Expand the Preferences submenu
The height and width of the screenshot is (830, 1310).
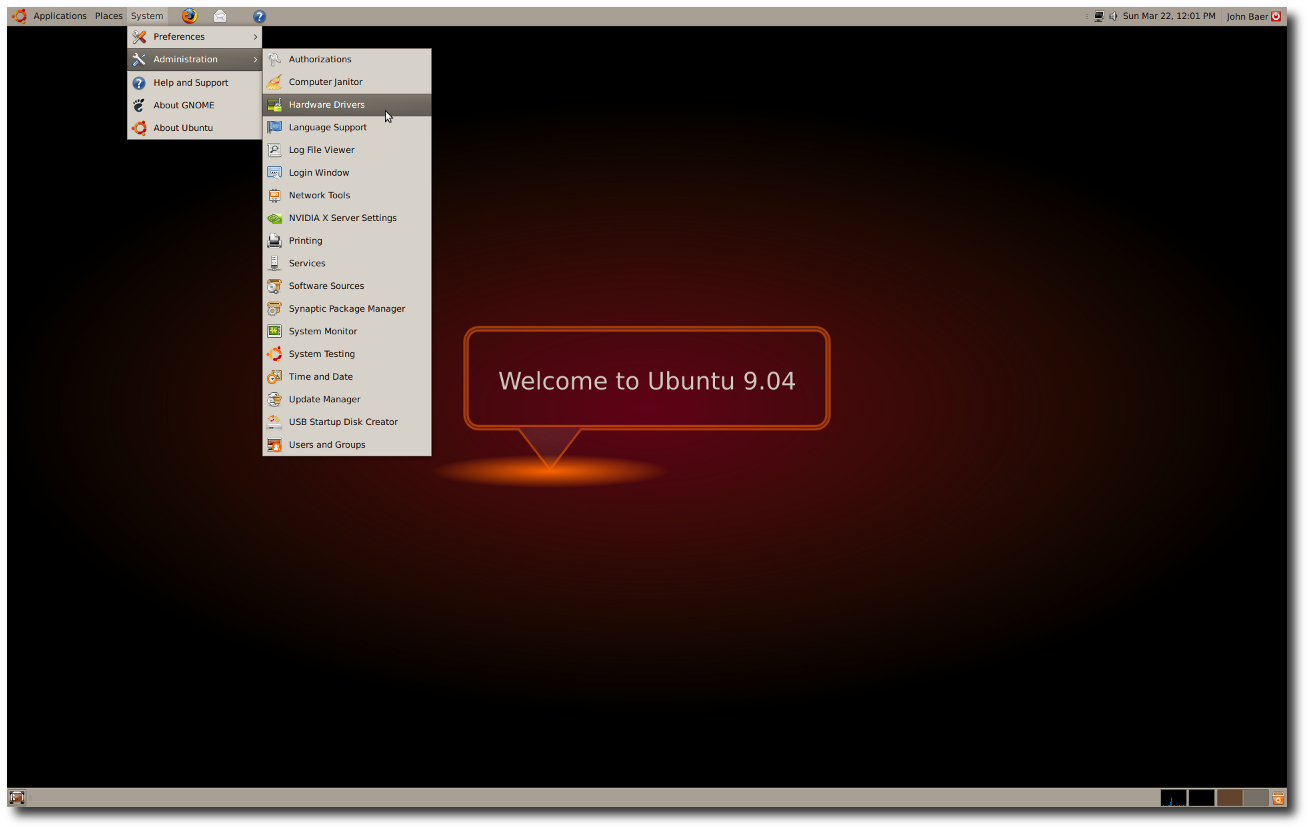click(194, 37)
